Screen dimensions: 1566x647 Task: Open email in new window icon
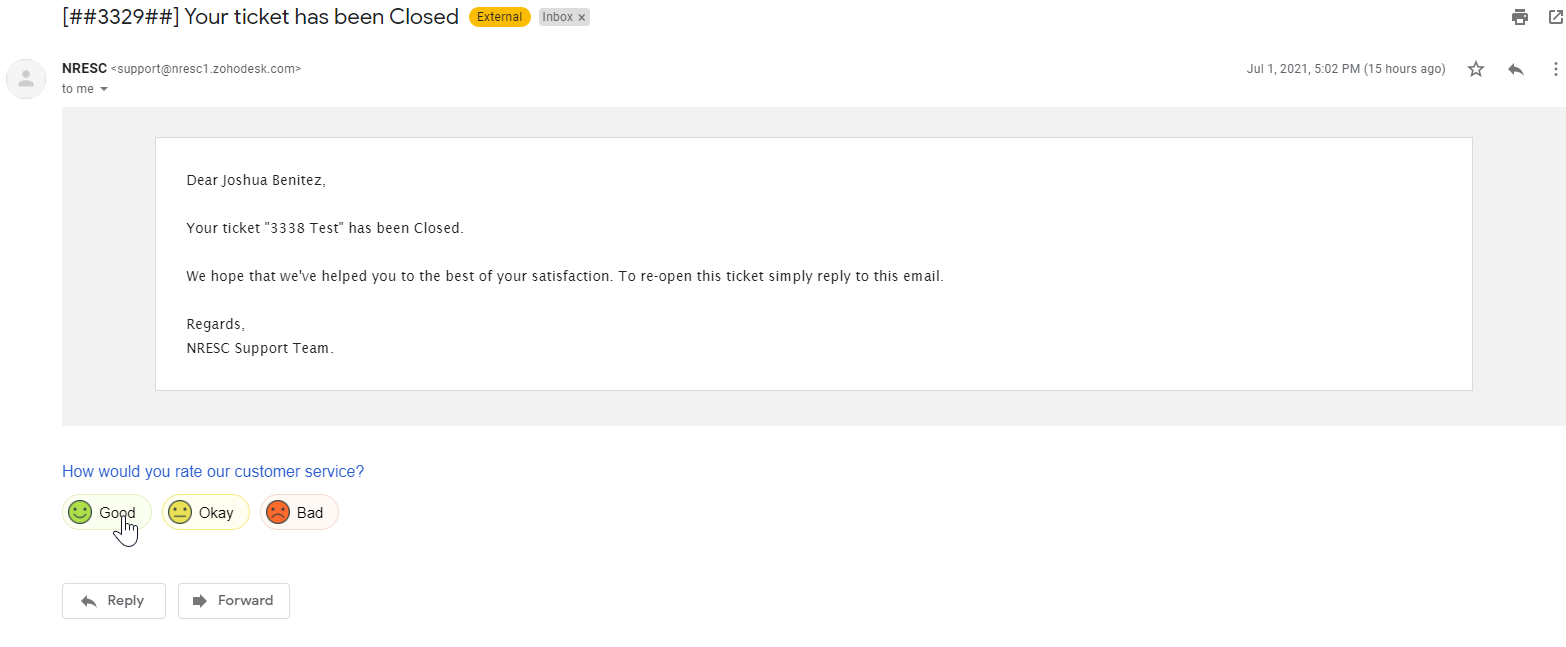click(1555, 17)
